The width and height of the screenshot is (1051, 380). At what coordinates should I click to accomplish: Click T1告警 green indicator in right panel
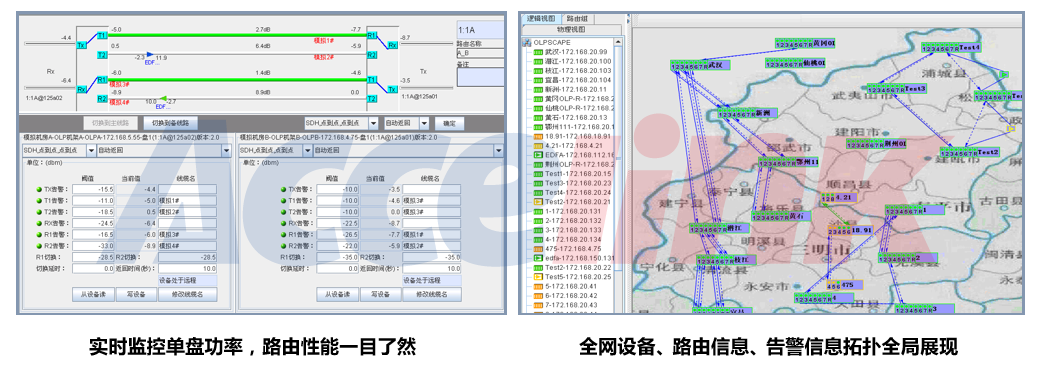pos(284,200)
